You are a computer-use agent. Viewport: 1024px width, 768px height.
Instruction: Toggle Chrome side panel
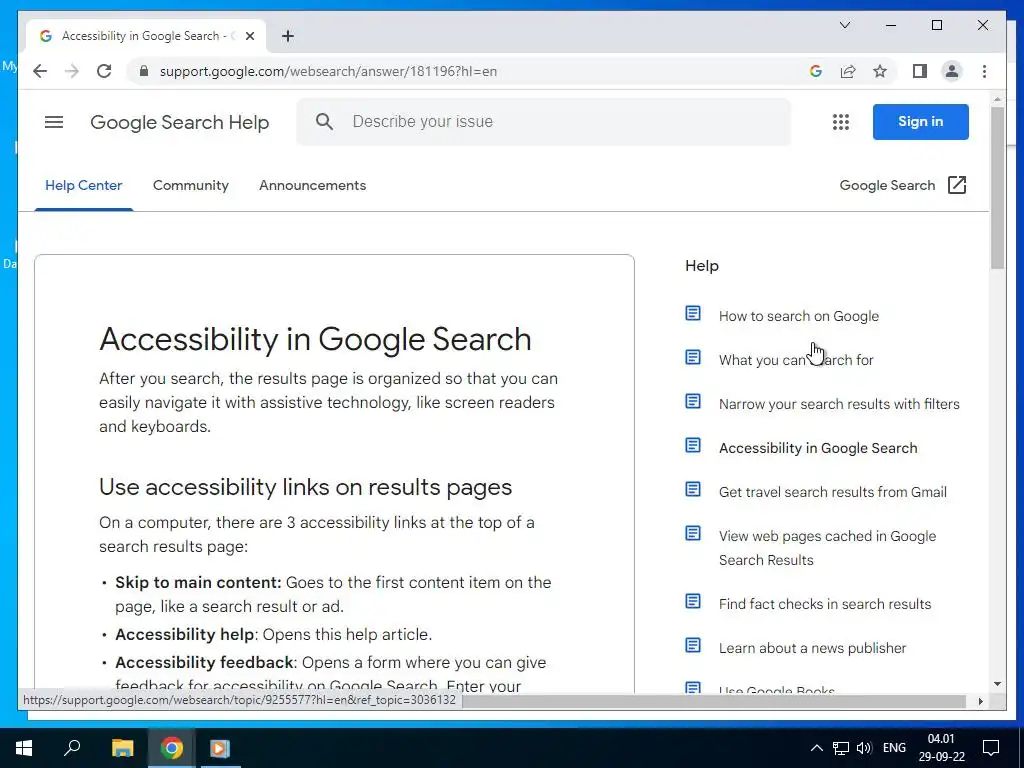(x=920, y=71)
